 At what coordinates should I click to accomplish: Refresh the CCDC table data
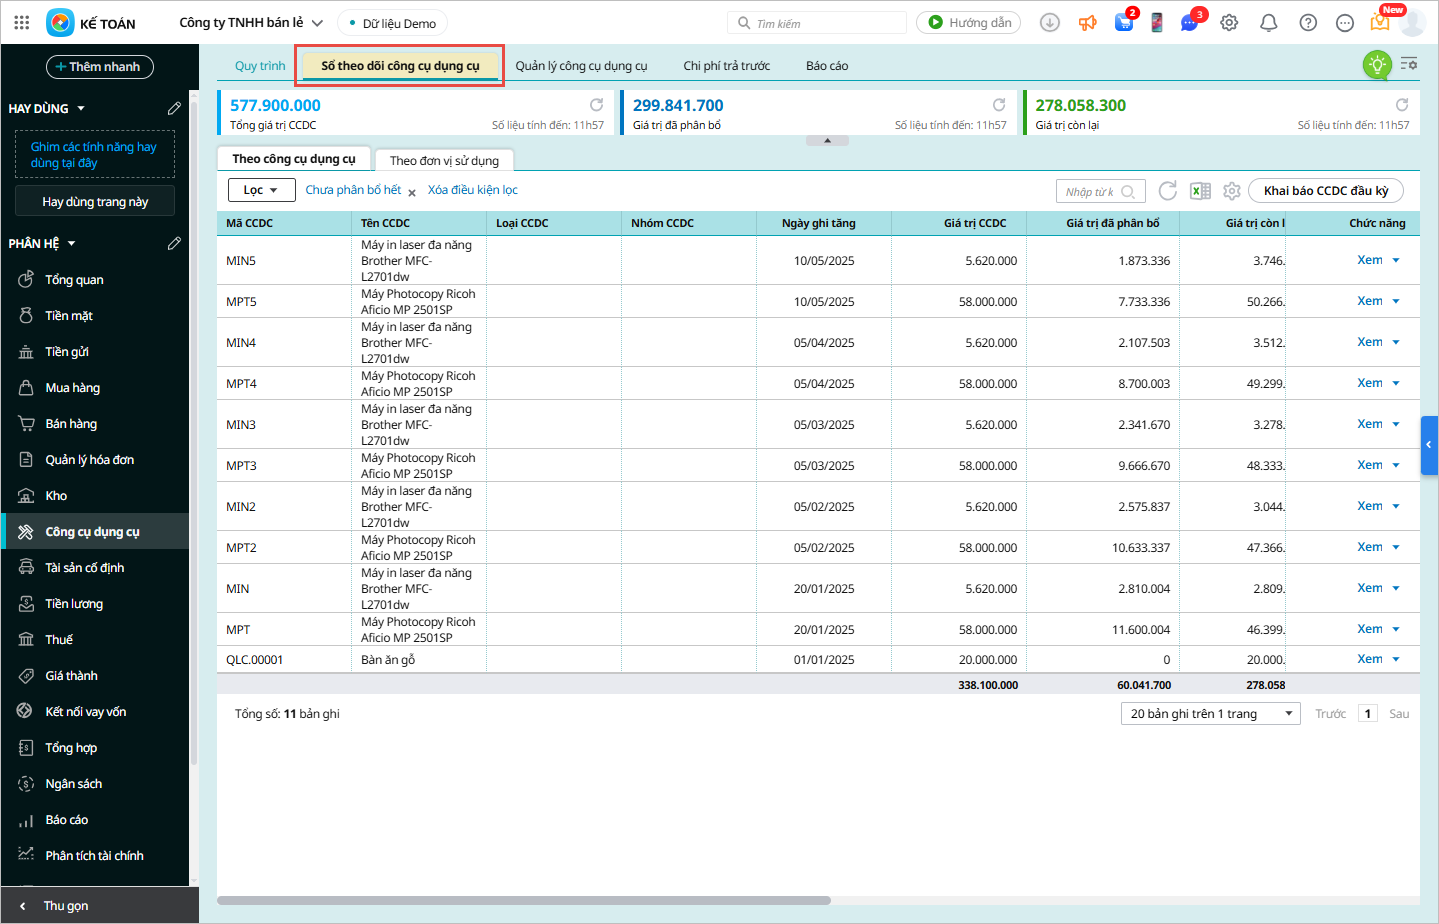pos(1167,191)
